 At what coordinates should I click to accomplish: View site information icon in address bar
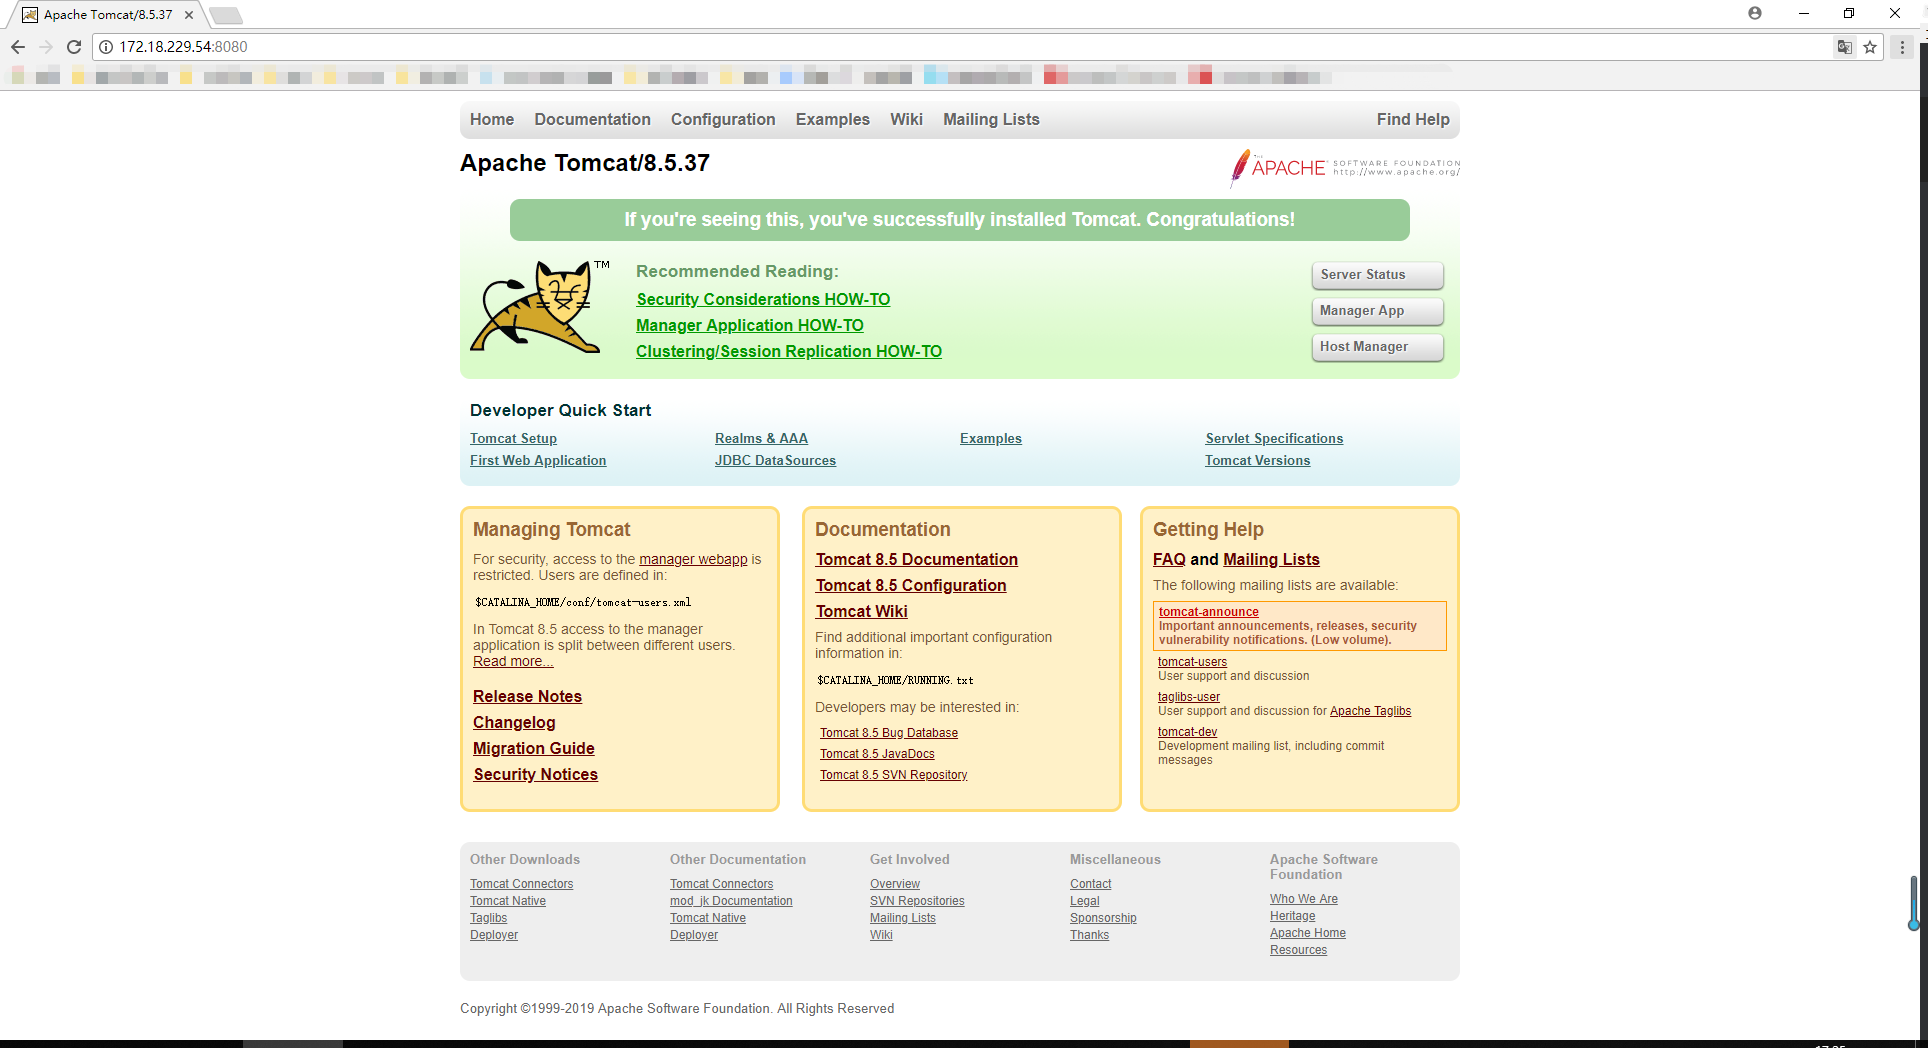coord(106,47)
